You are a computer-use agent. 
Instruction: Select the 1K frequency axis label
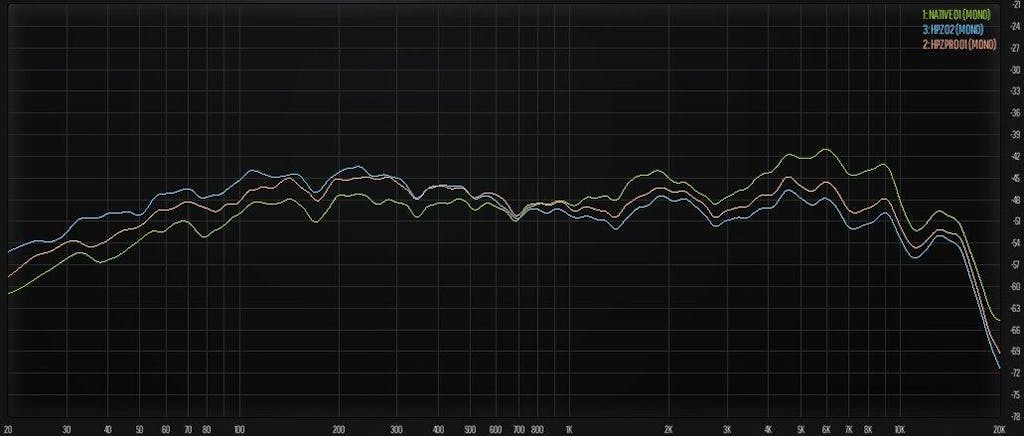click(x=568, y=428)
